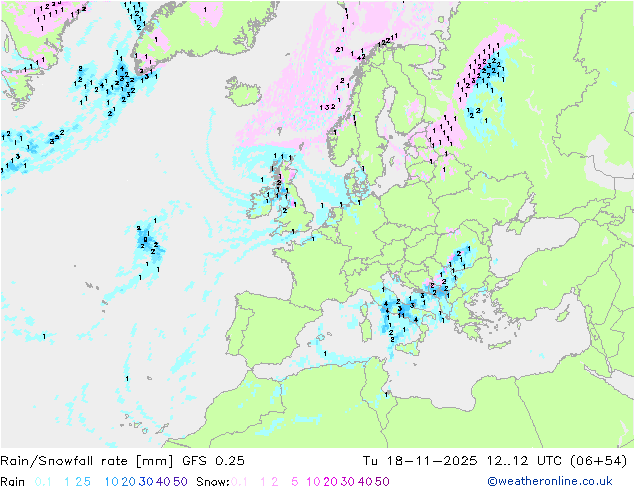The width and height of the screenshot is (634, 490).
Task: Select the Rain legend 40 color value
Action: tap(163, 482)
